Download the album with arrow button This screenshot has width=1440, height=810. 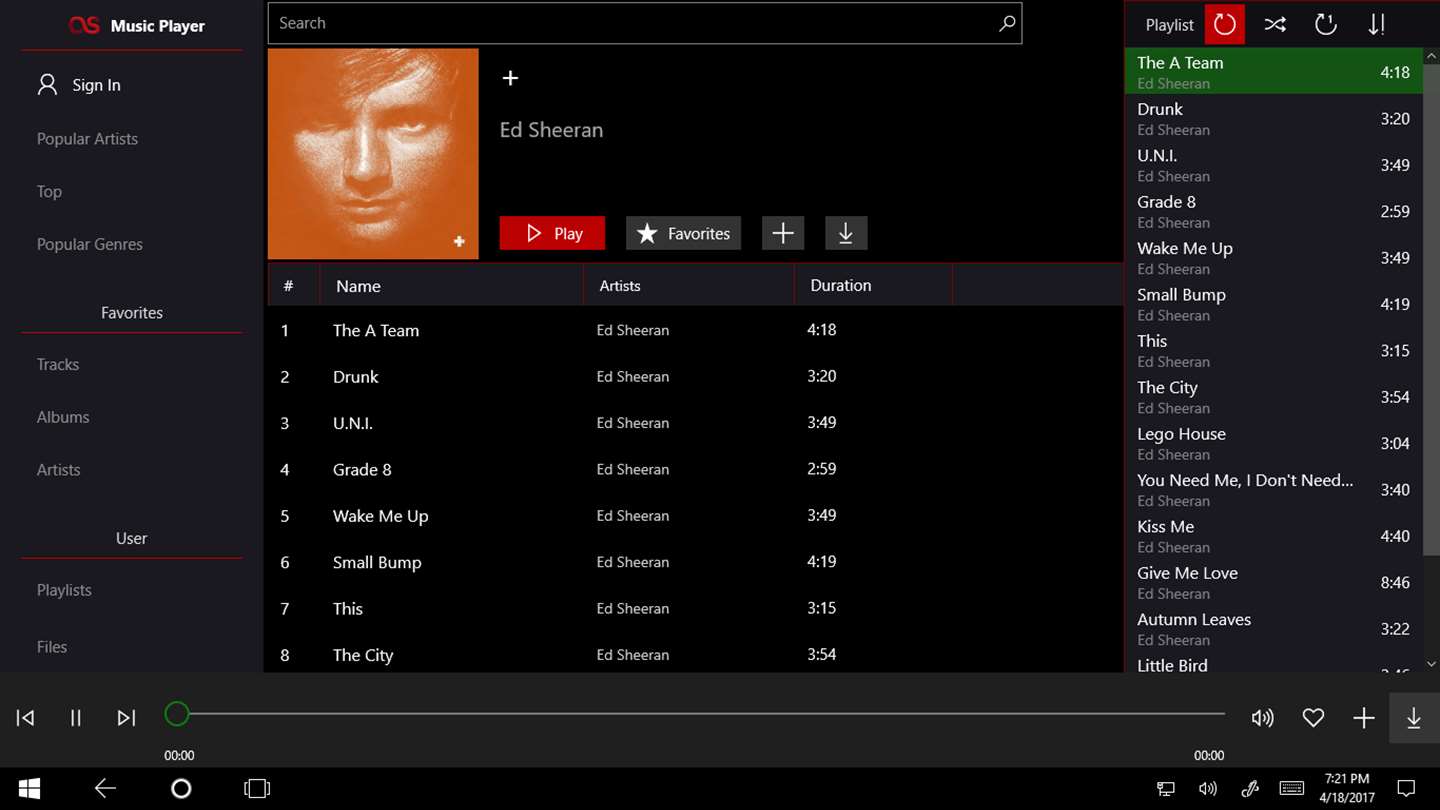coord(846,233)
